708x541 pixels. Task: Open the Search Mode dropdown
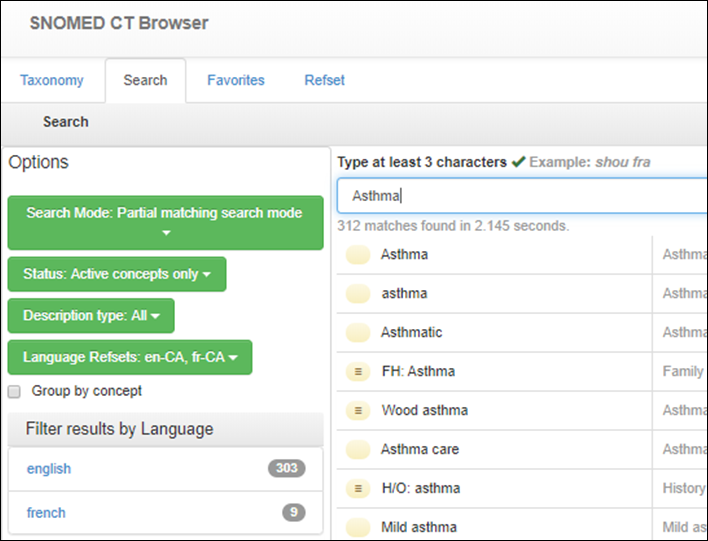click(165, 223)
